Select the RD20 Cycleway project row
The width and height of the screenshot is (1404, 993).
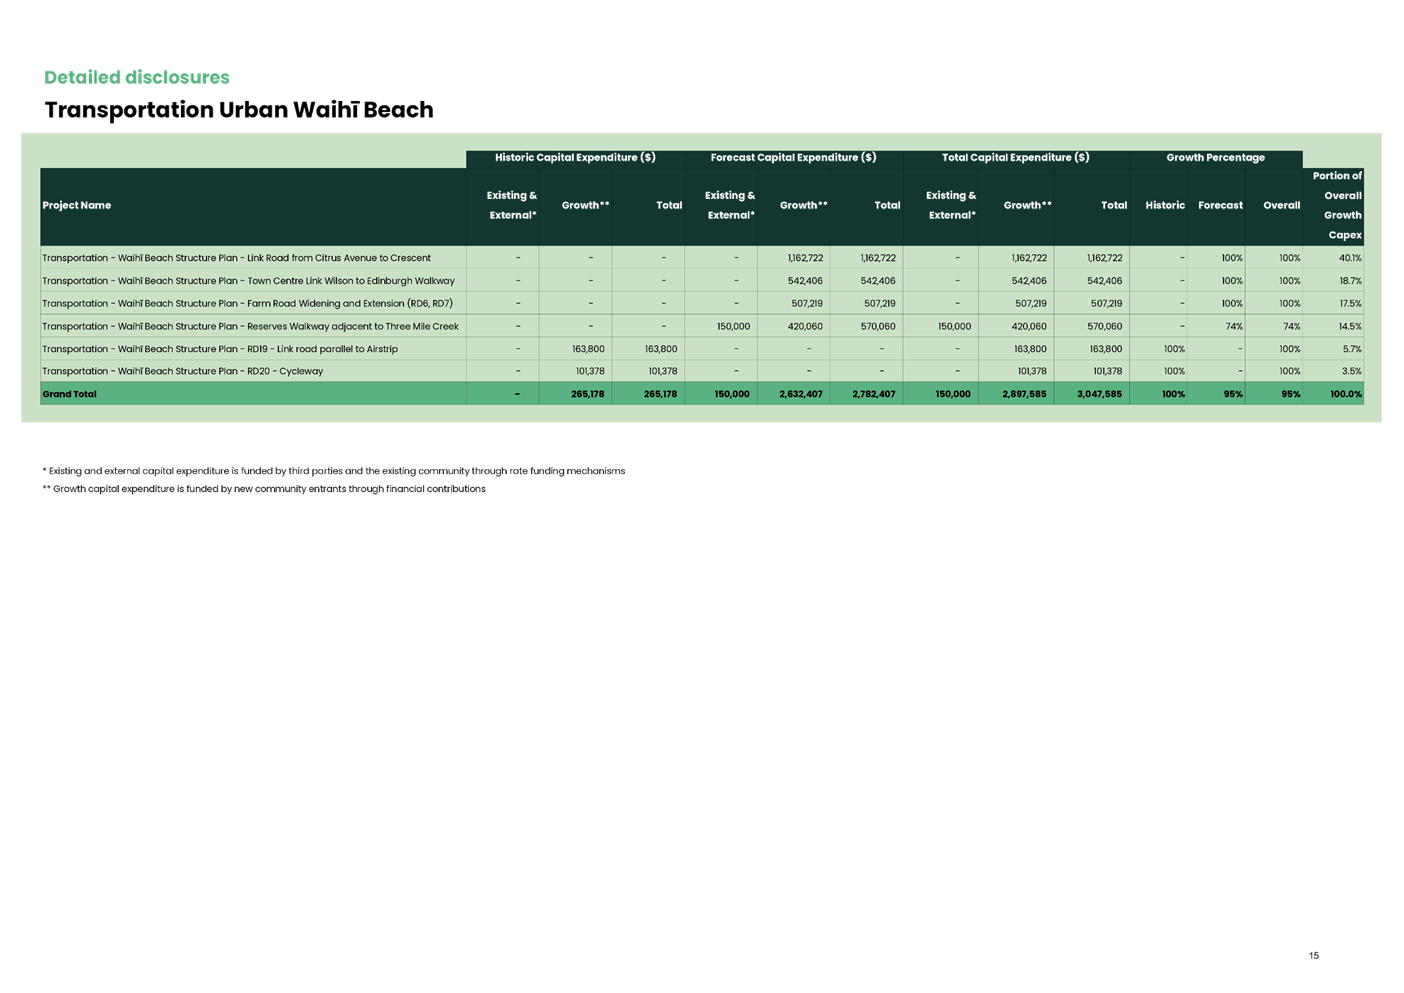point(182,370)
